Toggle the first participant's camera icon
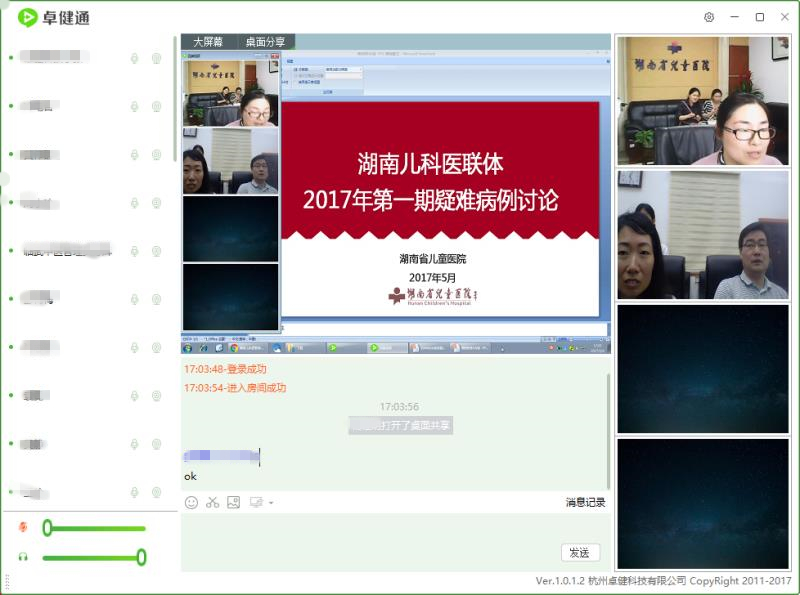This screenshot has width=800, height=595. [x=156, y=58]
